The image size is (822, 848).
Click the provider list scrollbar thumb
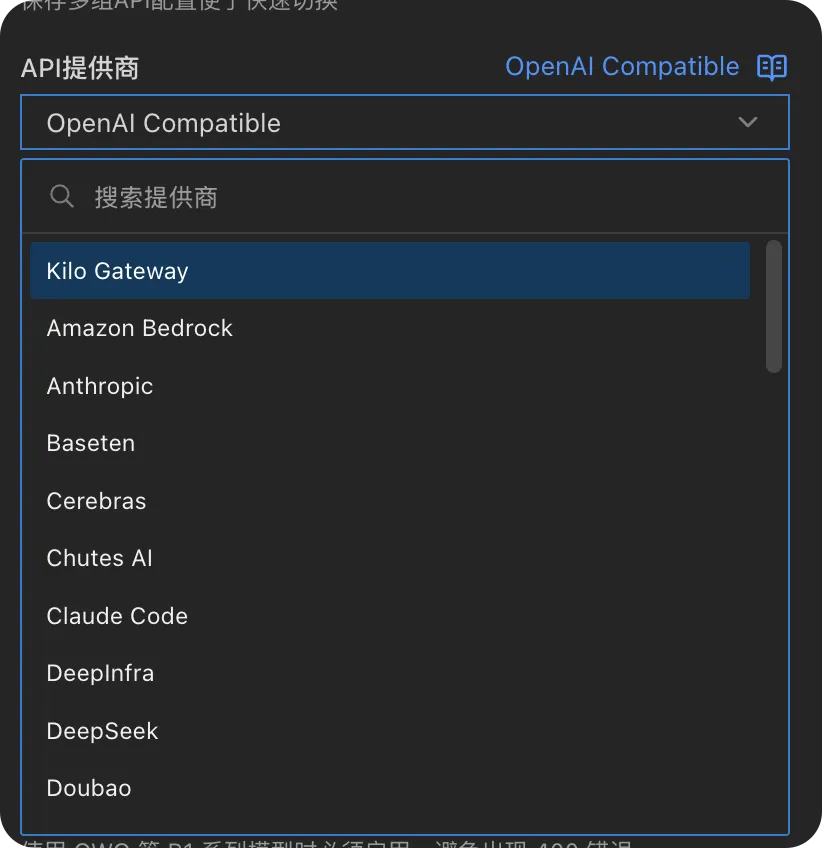pyautogui.click(x=773, y=306)
